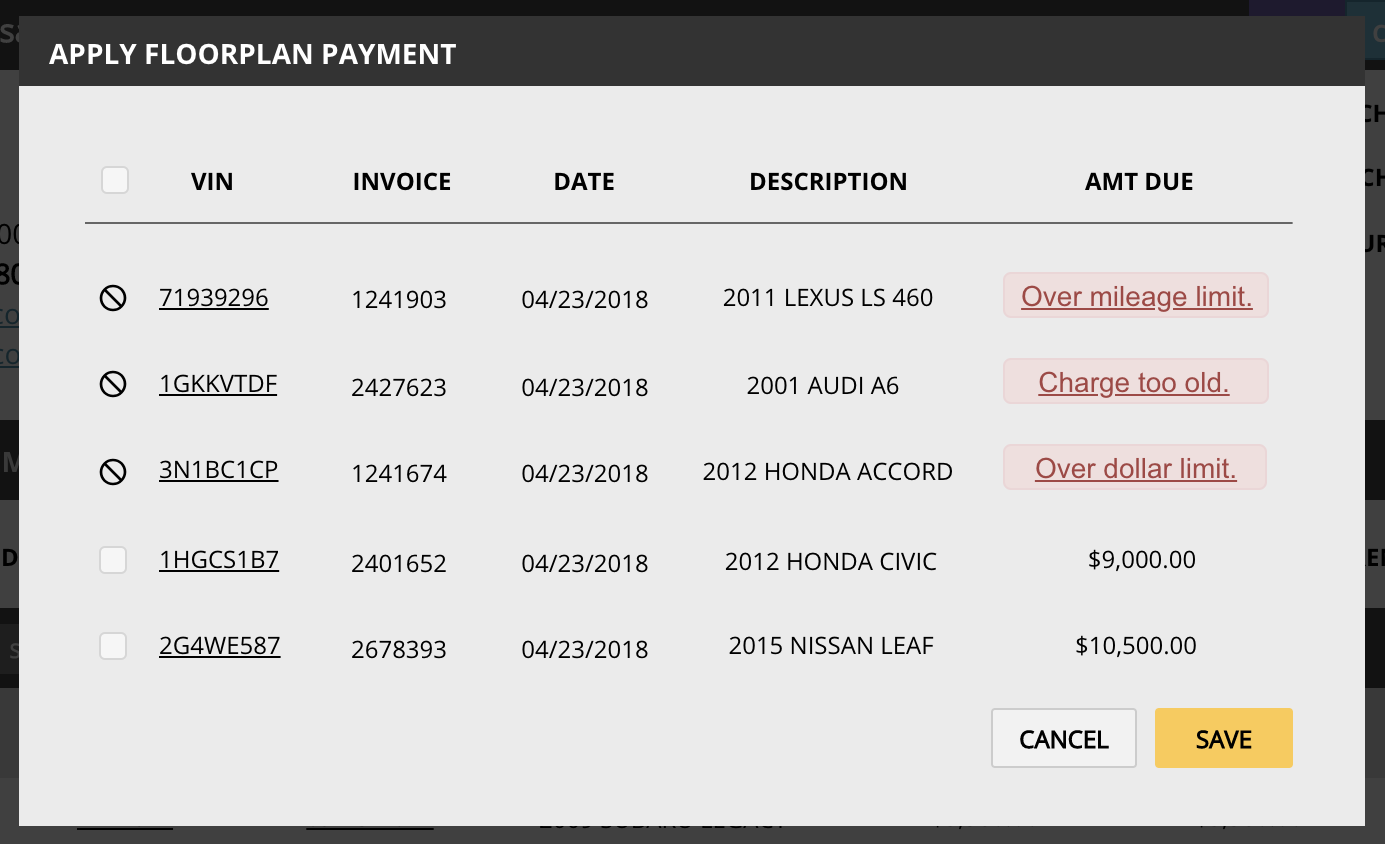The height and width of the screenshot is (844, 1385).
Task: Click the VIN column header
Action: coord(212,182)
